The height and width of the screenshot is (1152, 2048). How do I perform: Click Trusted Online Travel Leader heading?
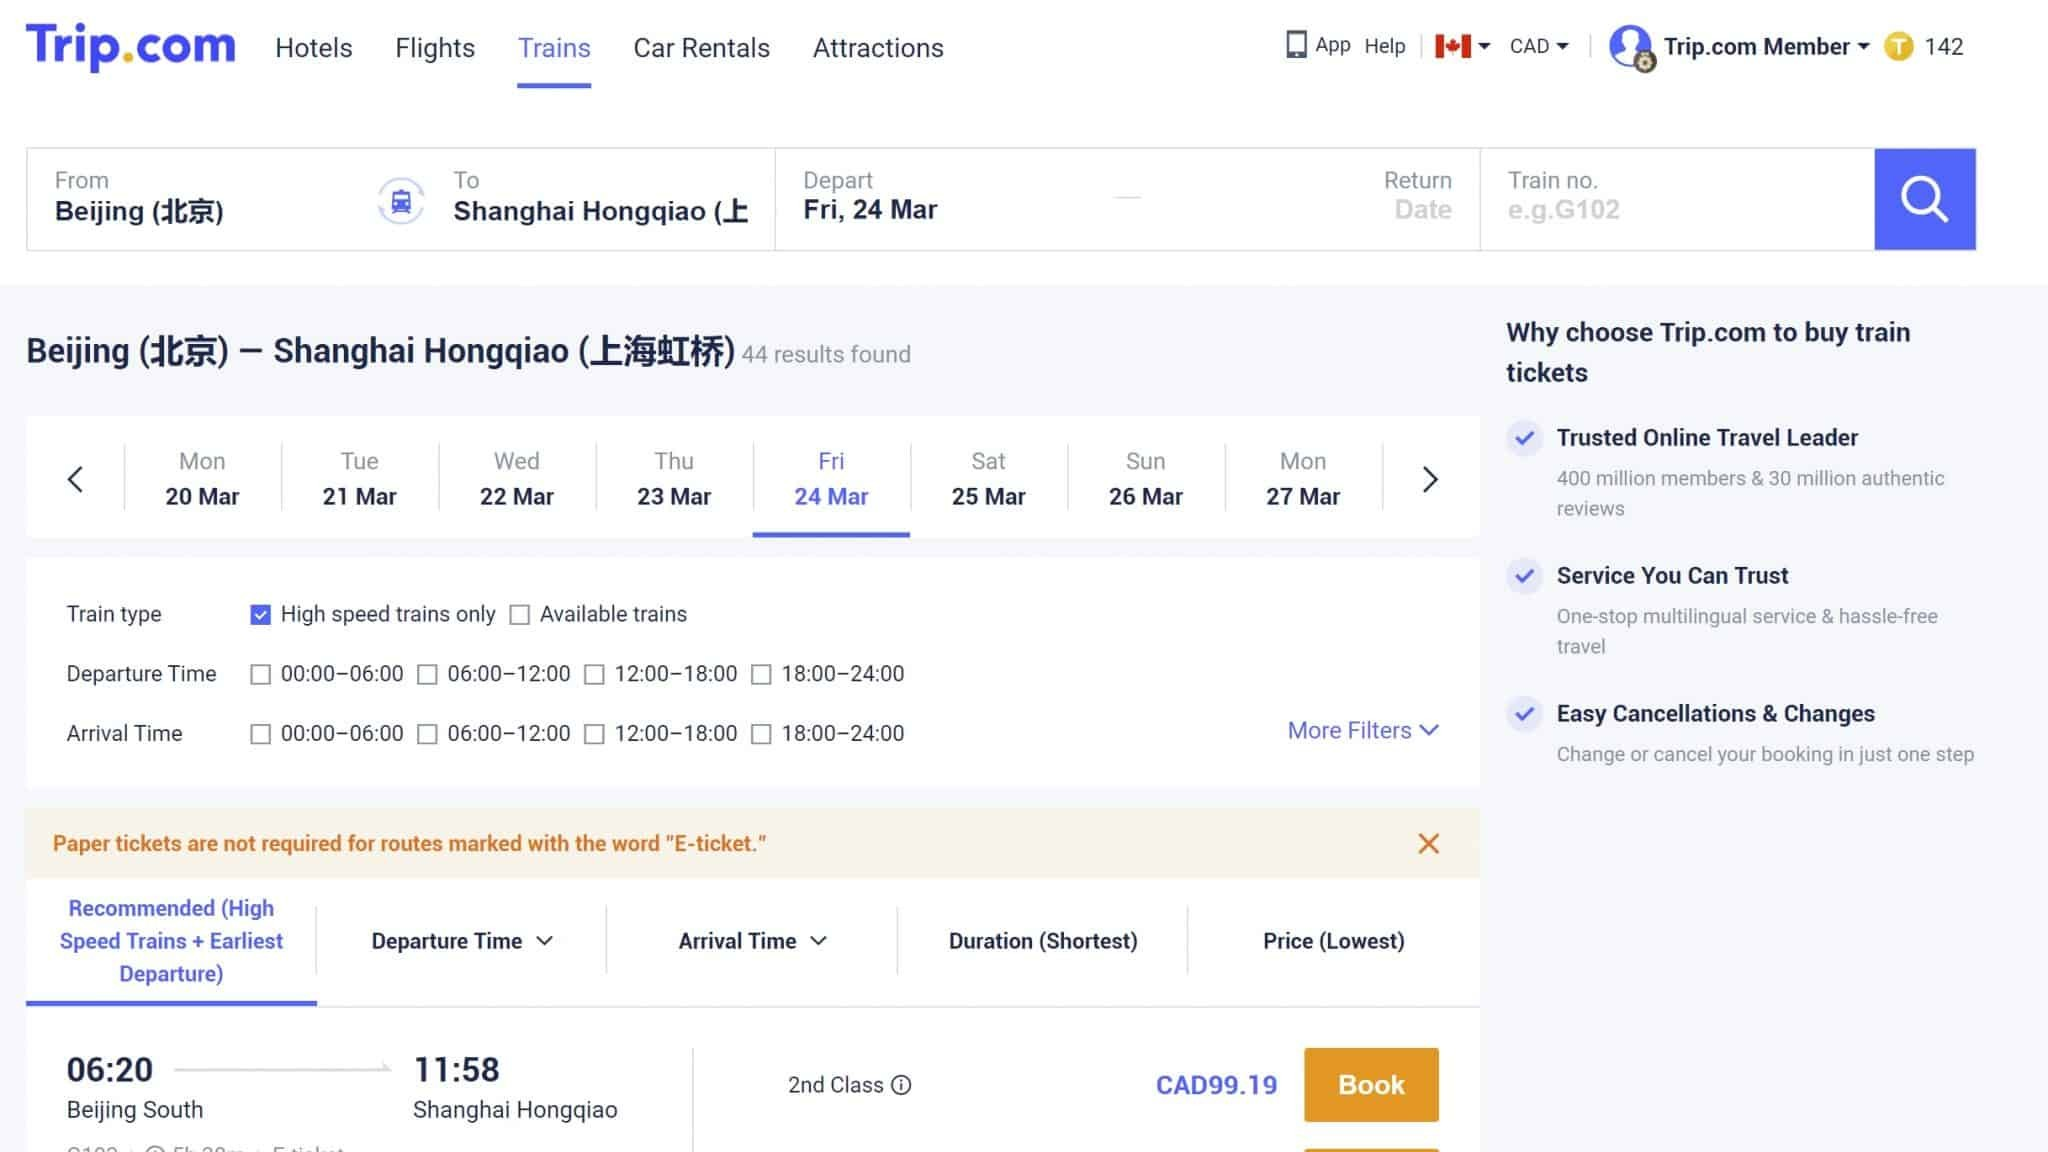1707,438
